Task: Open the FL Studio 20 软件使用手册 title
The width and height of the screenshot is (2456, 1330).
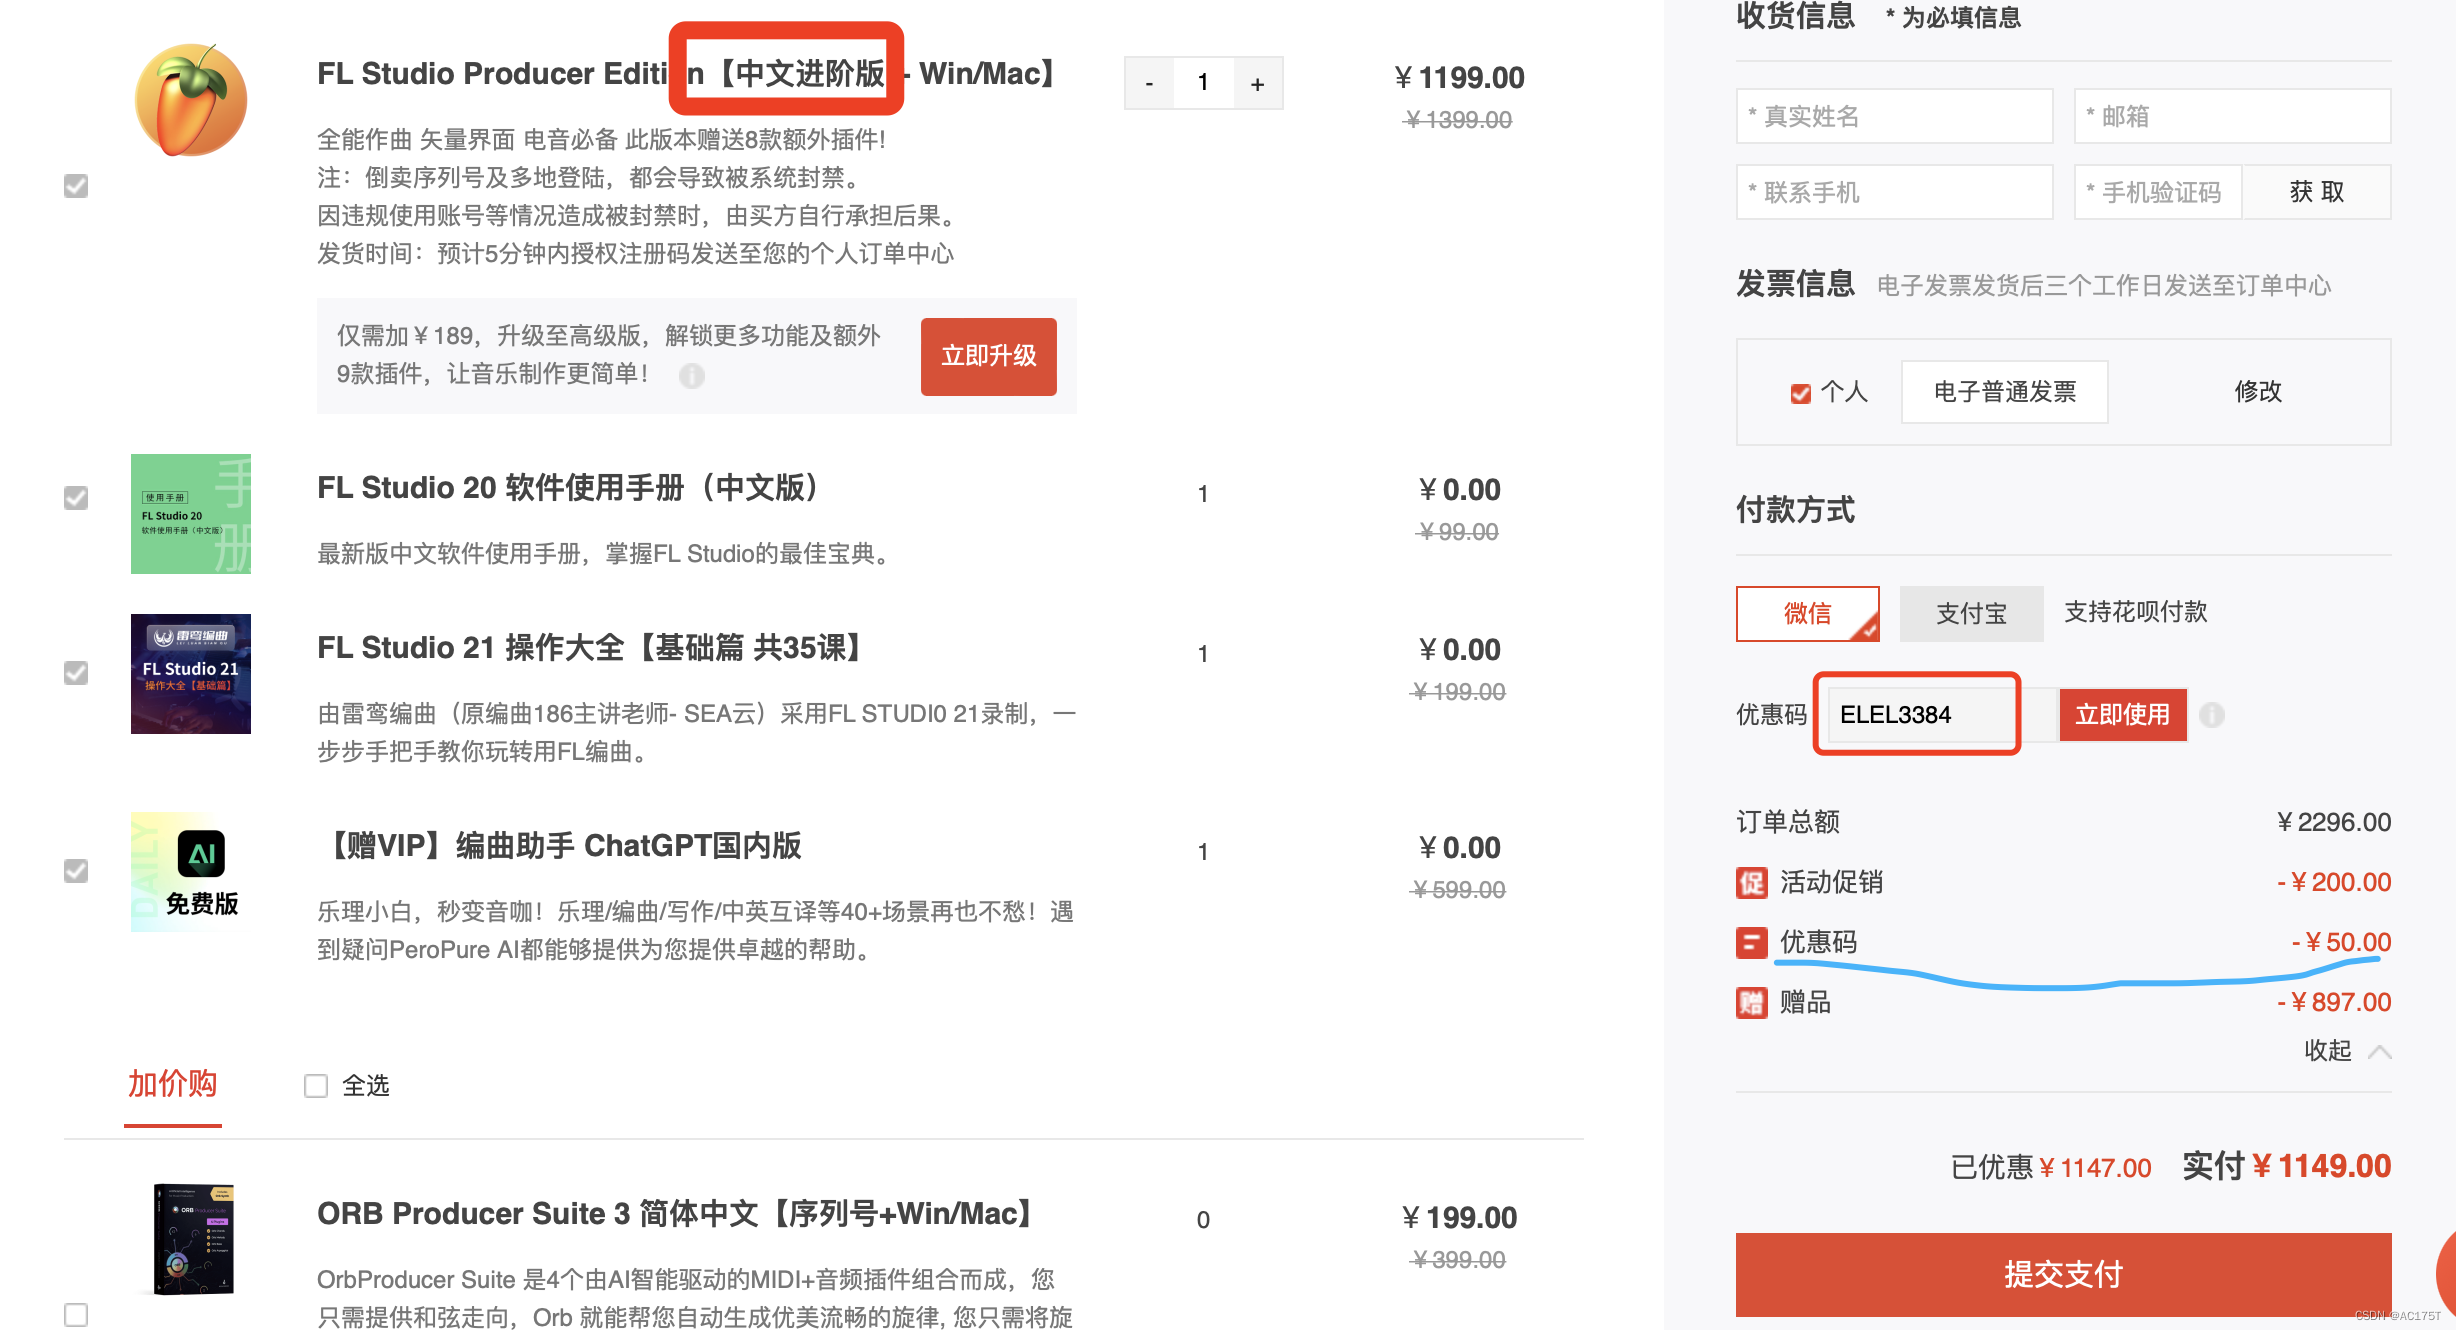Action: [569, 487]
